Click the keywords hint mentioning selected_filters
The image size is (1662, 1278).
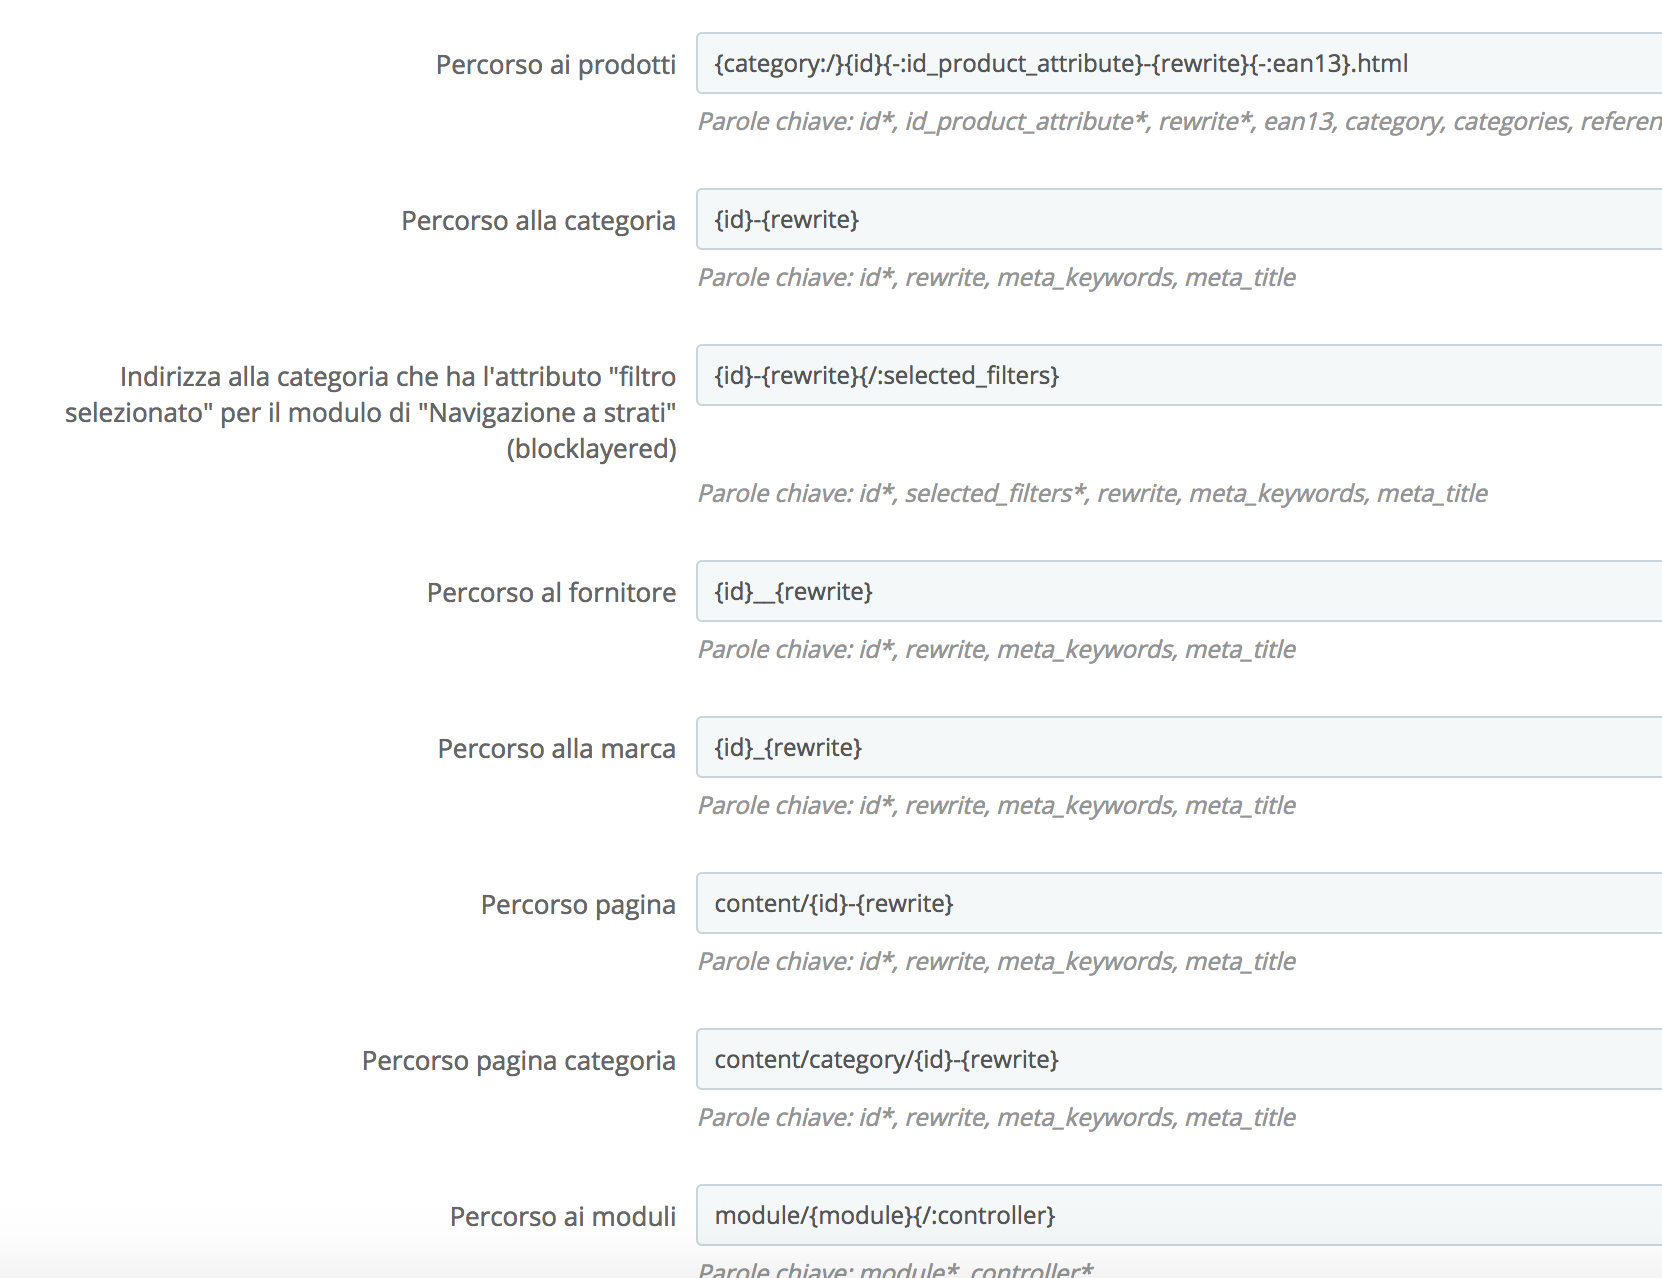1092,494
